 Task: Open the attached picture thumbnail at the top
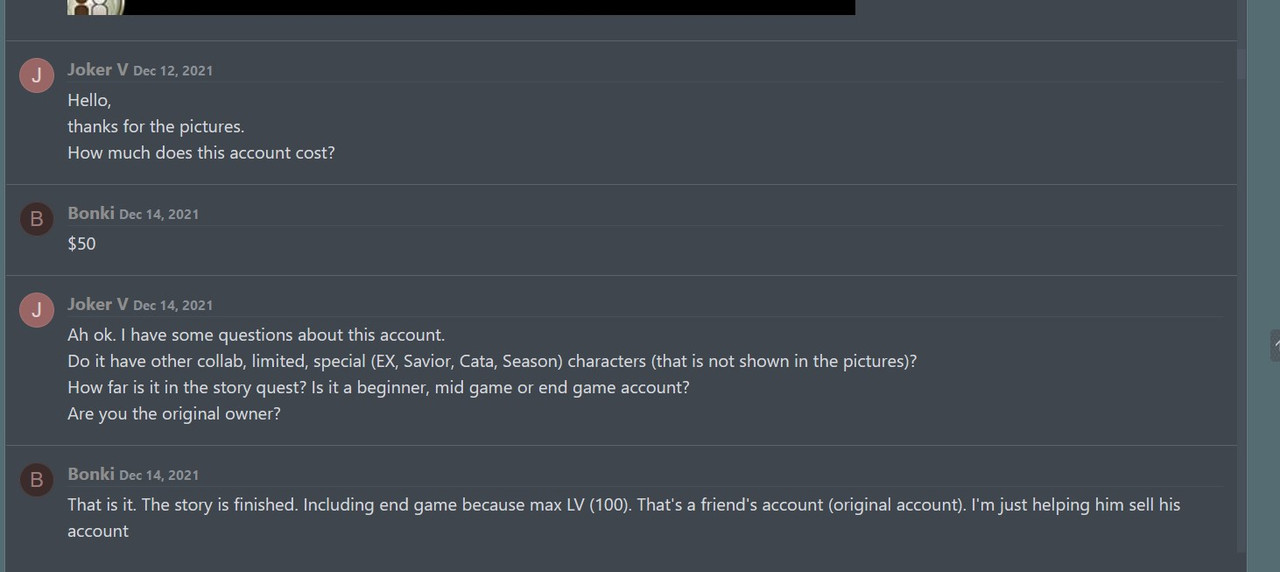tap(96, 7)
